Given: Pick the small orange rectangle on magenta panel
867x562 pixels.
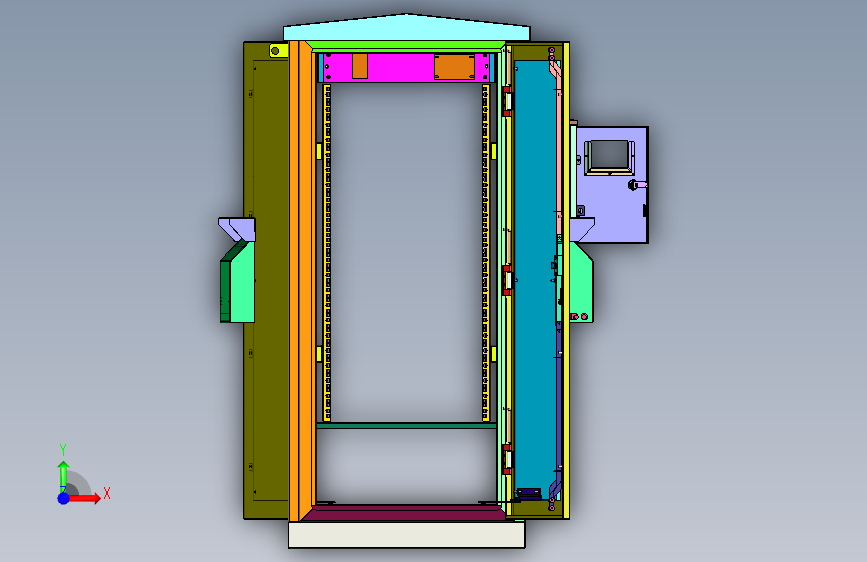Looking at the screenshot, I should point(360,66).
